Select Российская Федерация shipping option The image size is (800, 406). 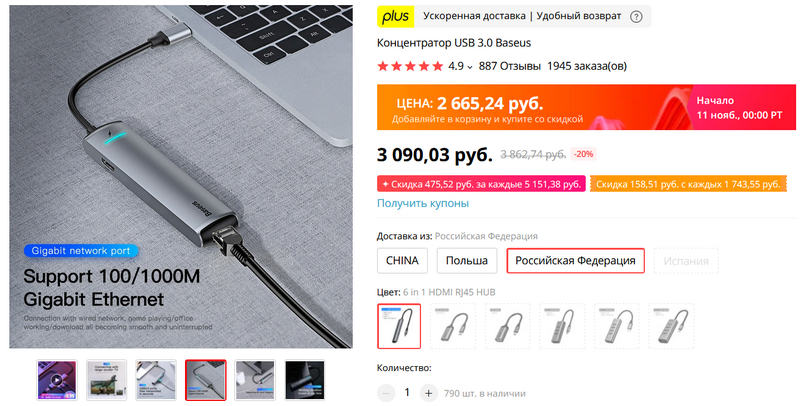[x=575, y=261]
